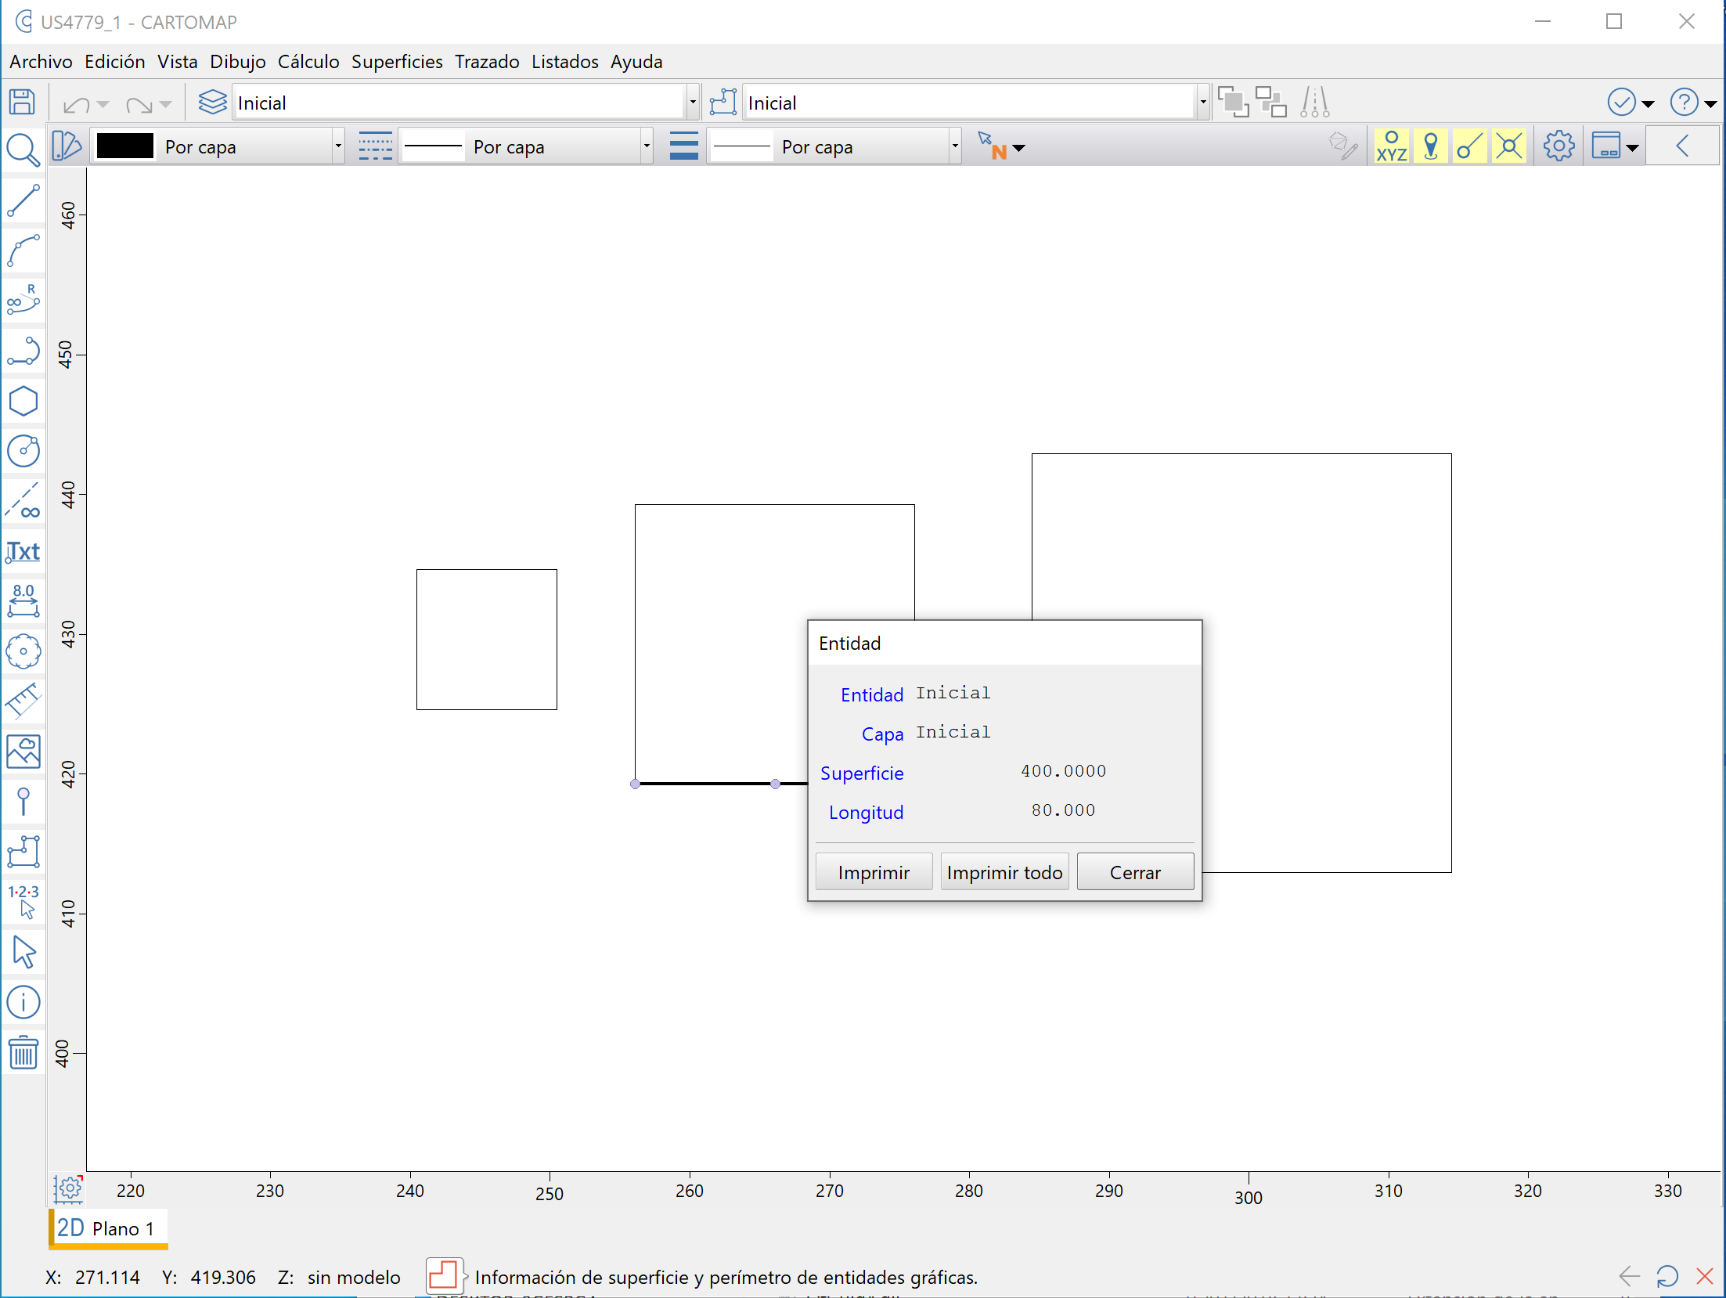Select the arrow pointer tool
The width and height of the screenshot is (1726, 1298).
(x=23, y=951)
